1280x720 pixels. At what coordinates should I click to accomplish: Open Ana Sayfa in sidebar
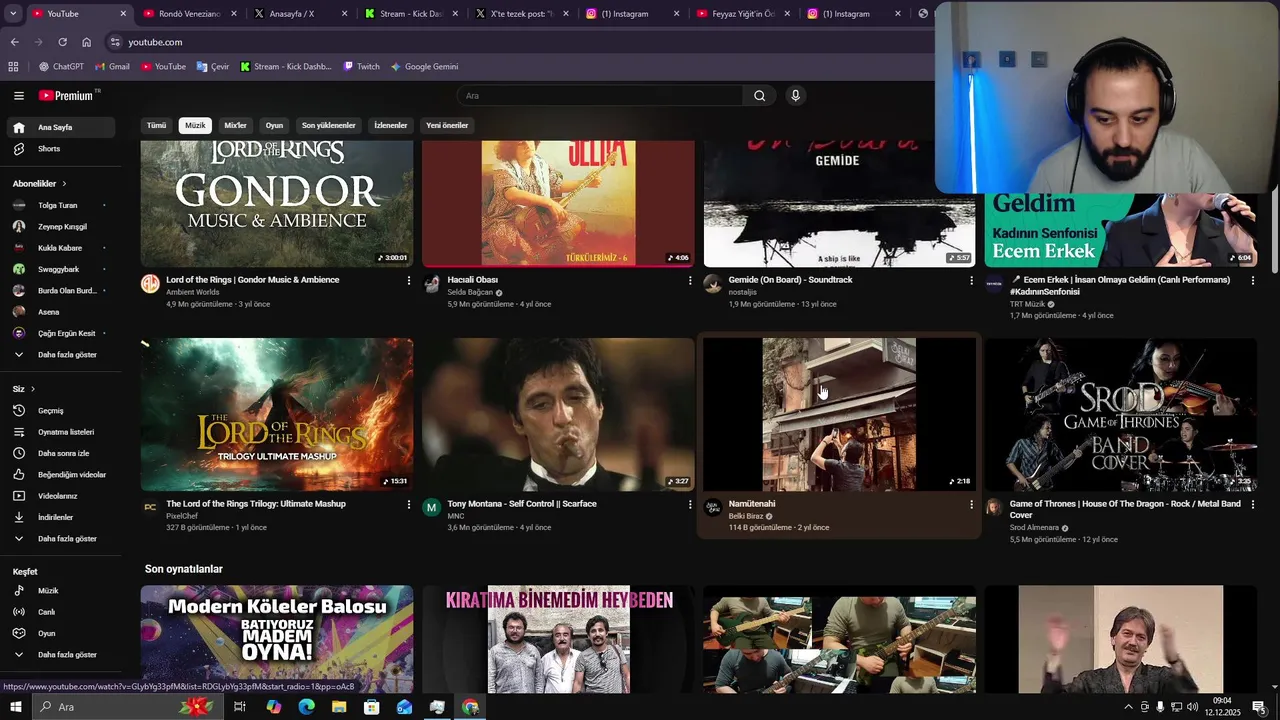click(x=60, y=128)
